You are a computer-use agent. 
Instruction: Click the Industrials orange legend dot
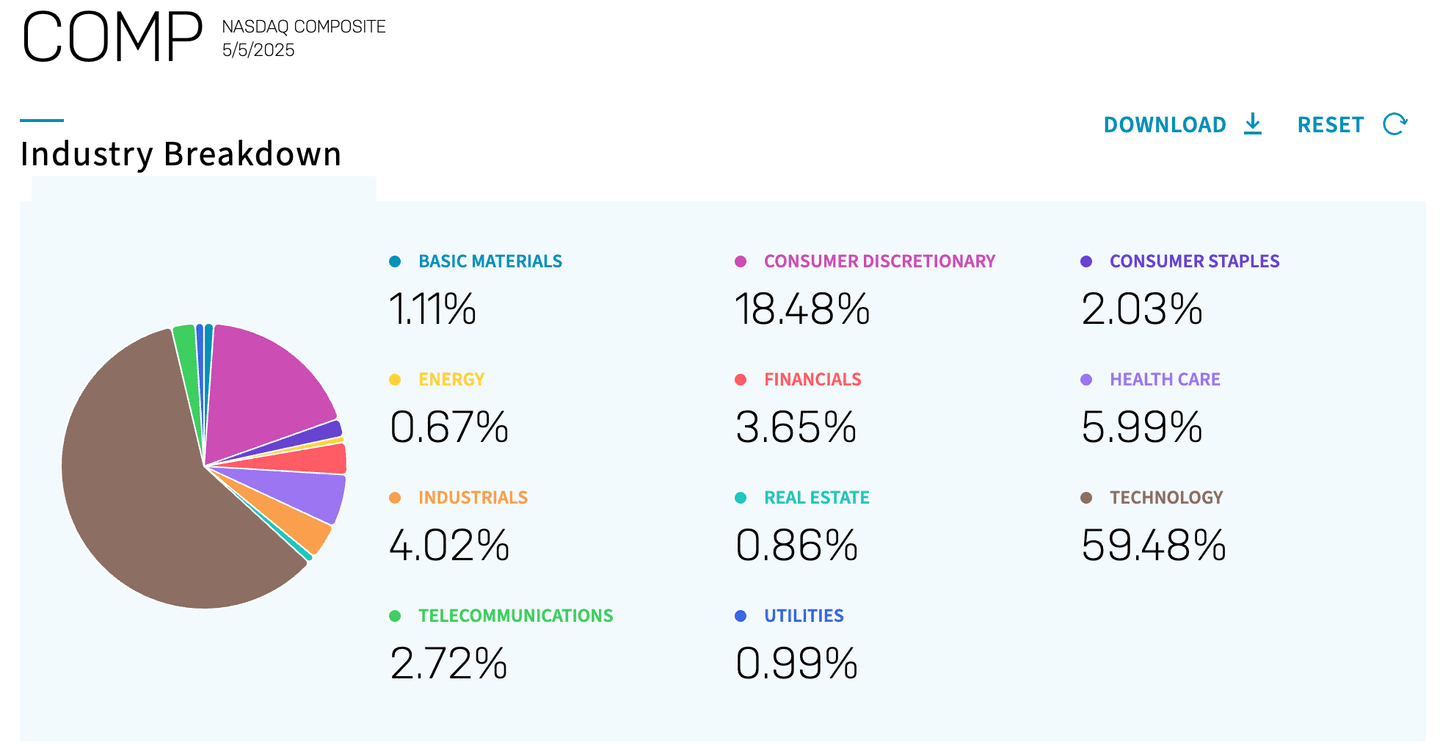395,498
